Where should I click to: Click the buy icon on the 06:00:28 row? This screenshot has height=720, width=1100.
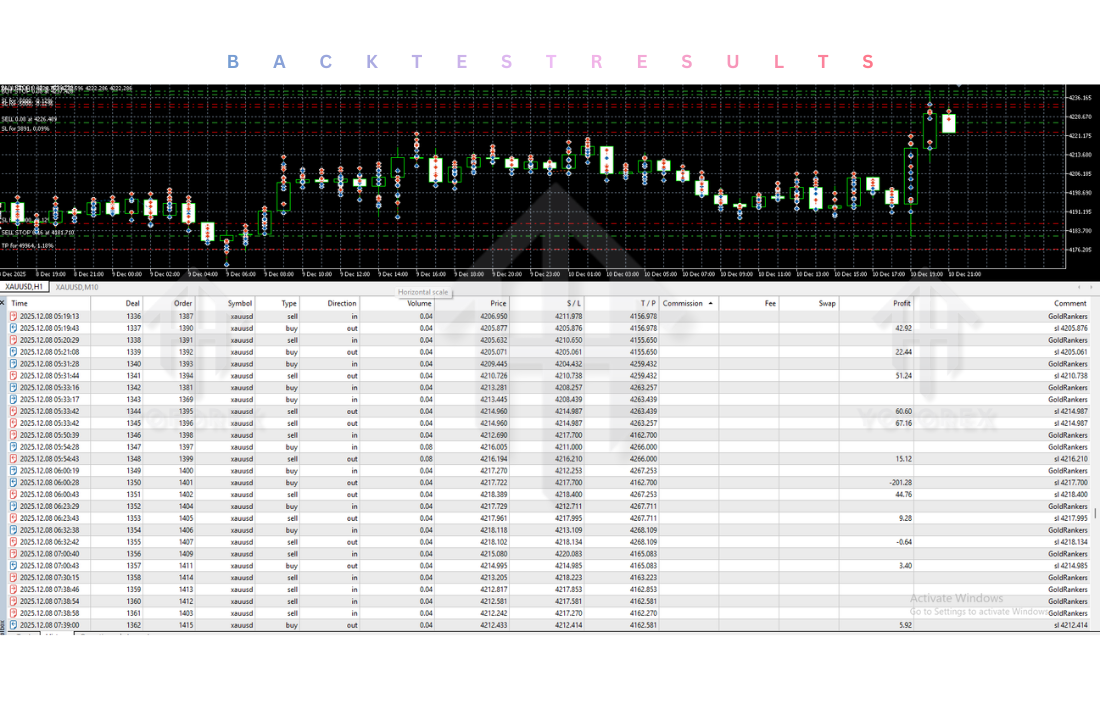[13, 482]
